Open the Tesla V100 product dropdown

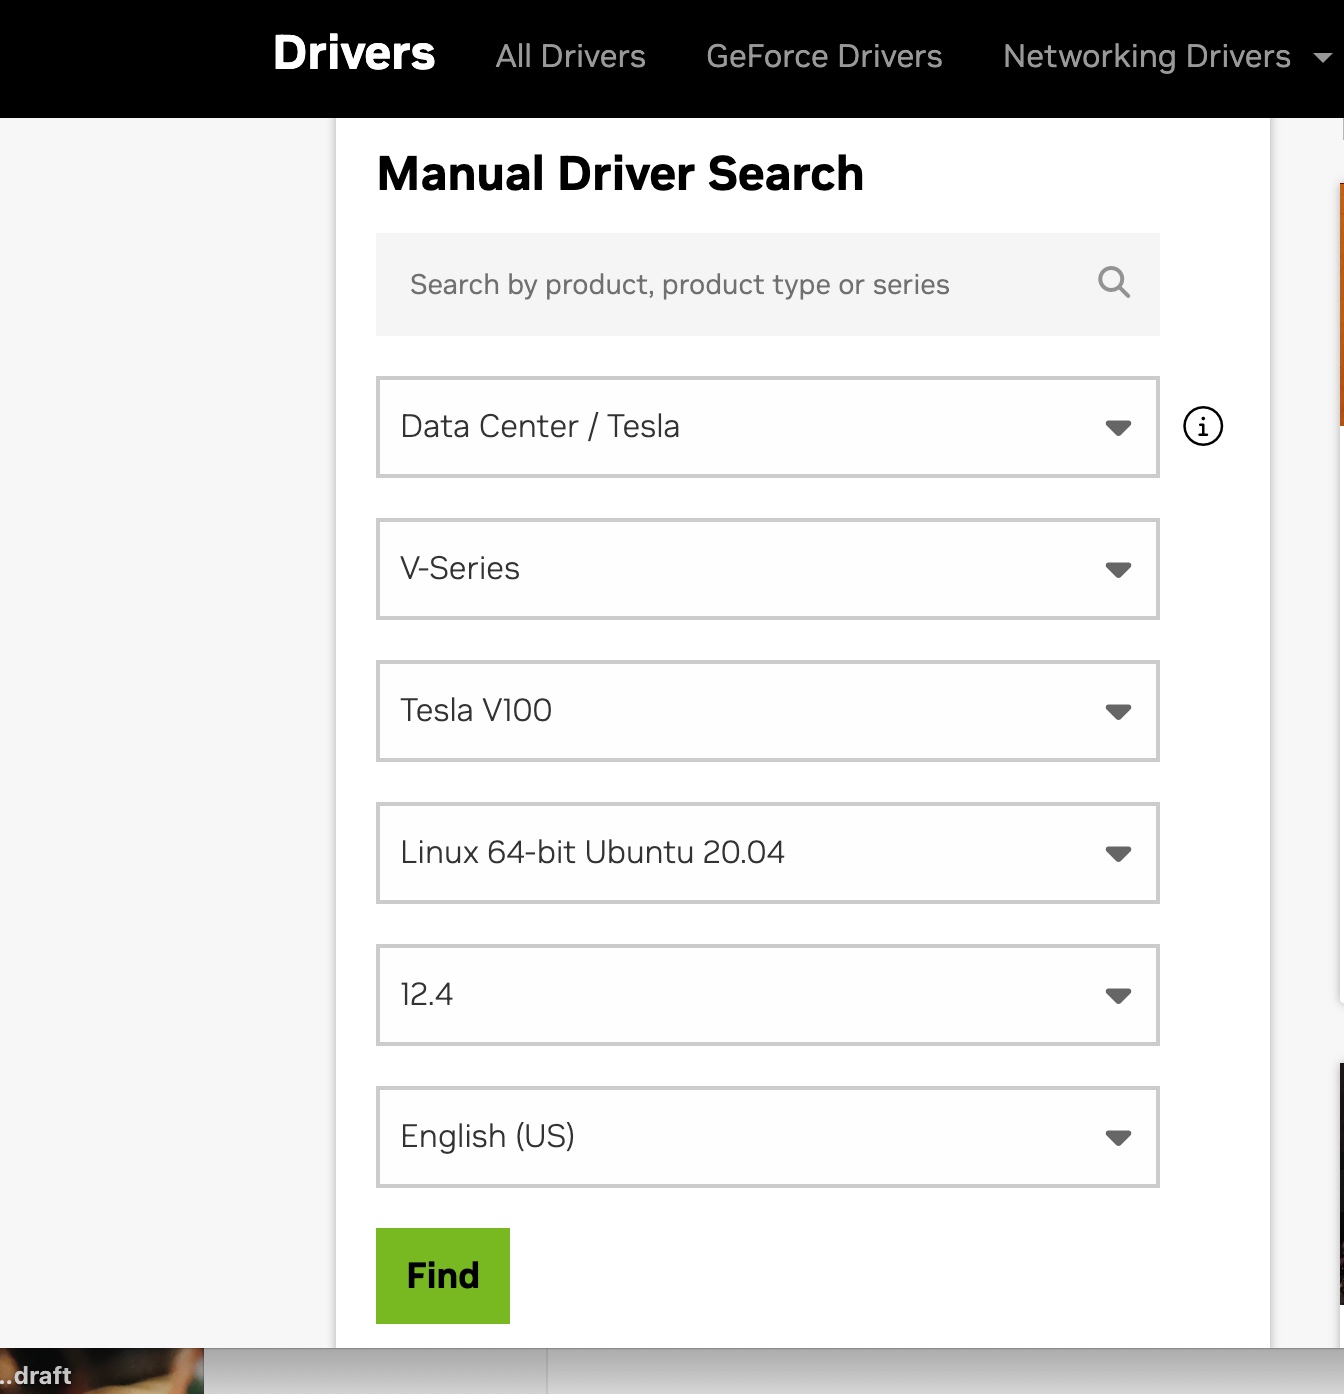[x=767, y=711]
